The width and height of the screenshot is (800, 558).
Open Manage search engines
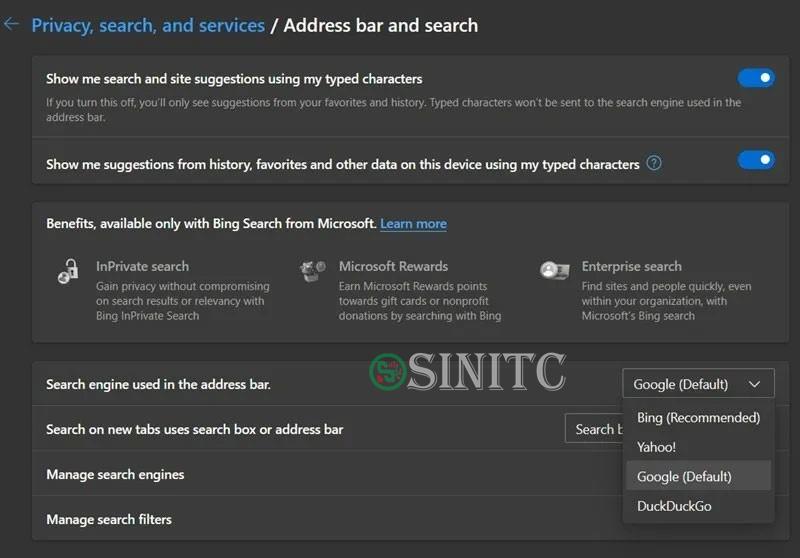(x=327, y=474)
